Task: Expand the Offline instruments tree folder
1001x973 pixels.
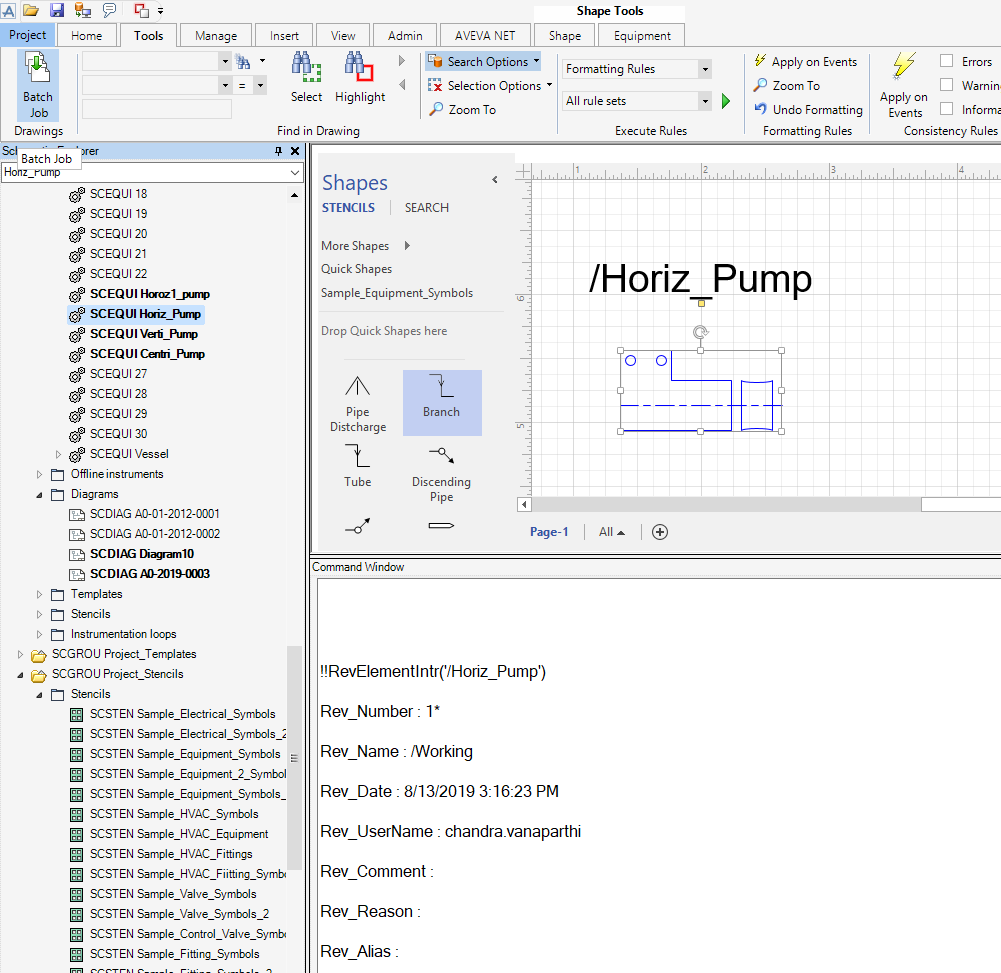Action: (x=40, y=474)
